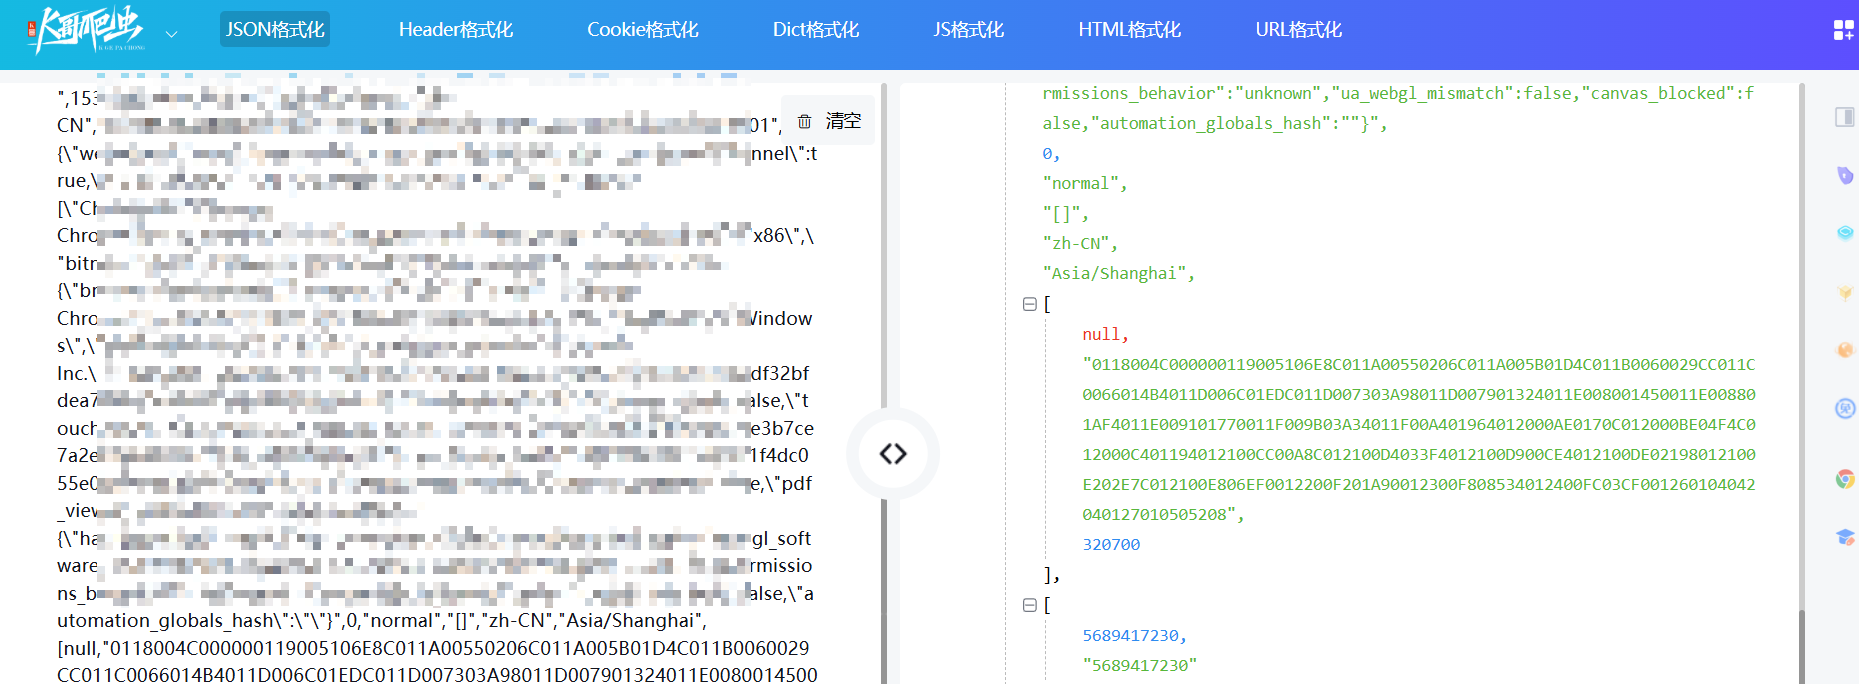Switch to the Header格式化 tab
Screen dimensions: 1859x684
(x=456, y=30)
